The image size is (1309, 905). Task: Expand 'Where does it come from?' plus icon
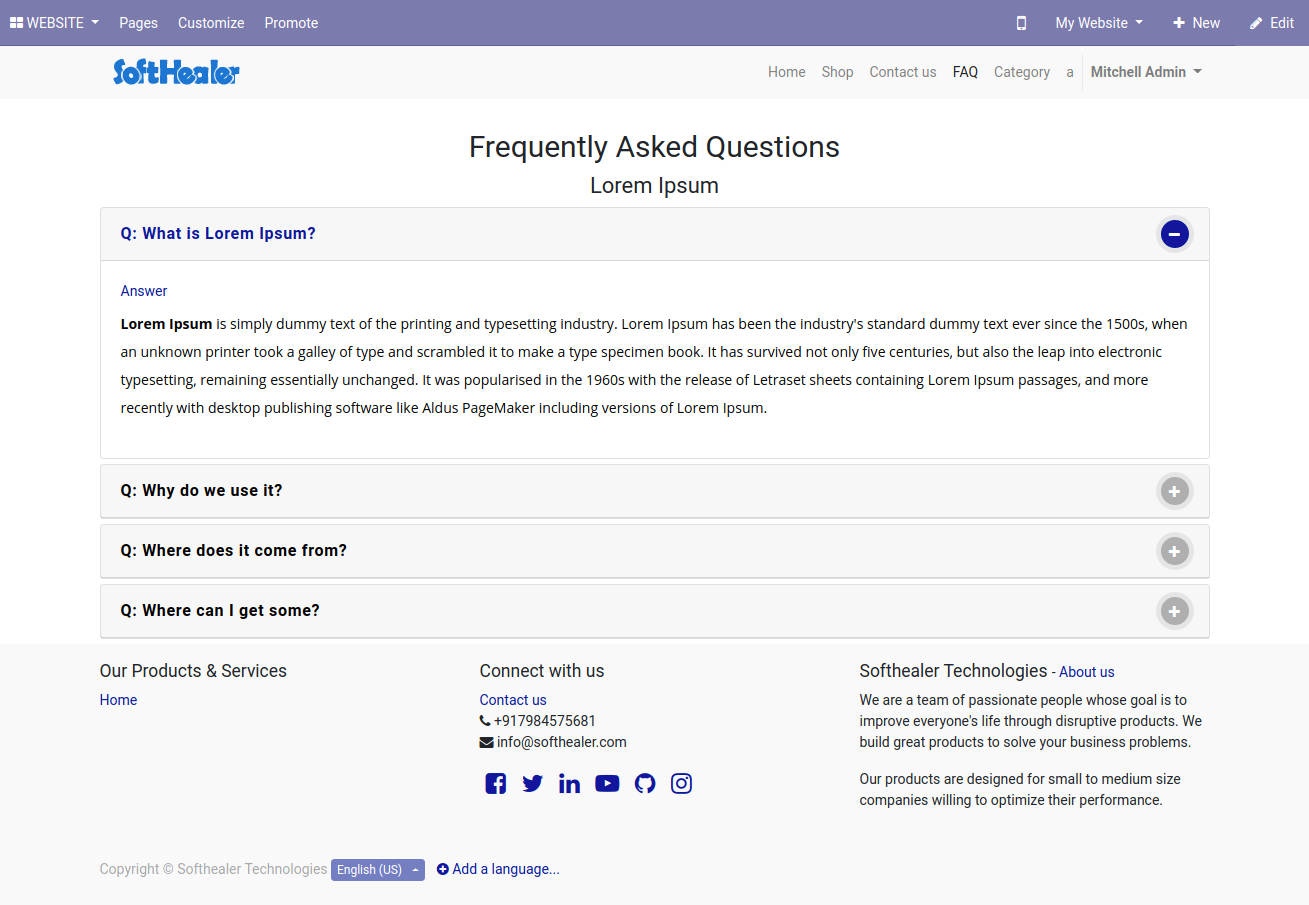(1175, 551)
